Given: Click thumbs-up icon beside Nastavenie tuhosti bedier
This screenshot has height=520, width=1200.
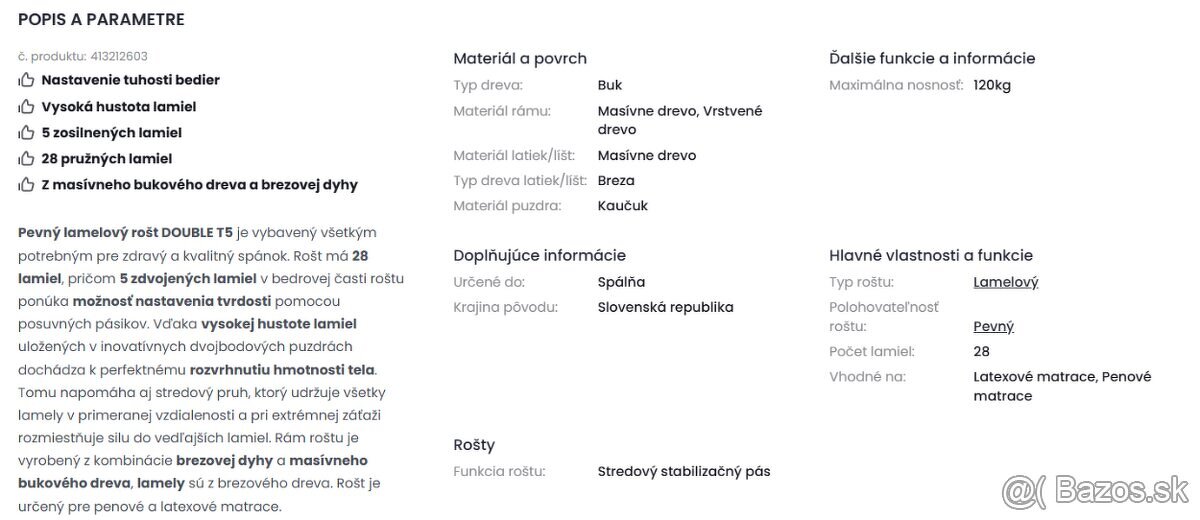Looking at the screenshot, I should click(x=26, y=80).
